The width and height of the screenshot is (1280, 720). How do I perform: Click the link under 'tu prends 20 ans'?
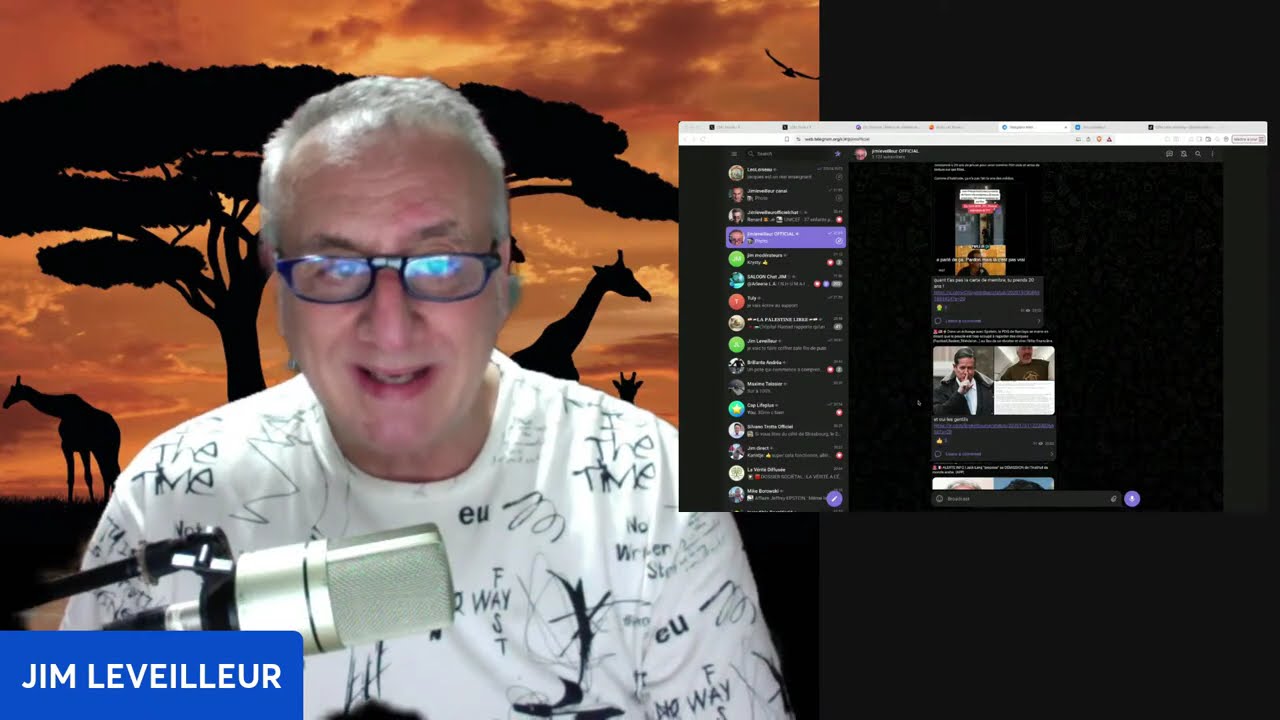click(988, 295)
